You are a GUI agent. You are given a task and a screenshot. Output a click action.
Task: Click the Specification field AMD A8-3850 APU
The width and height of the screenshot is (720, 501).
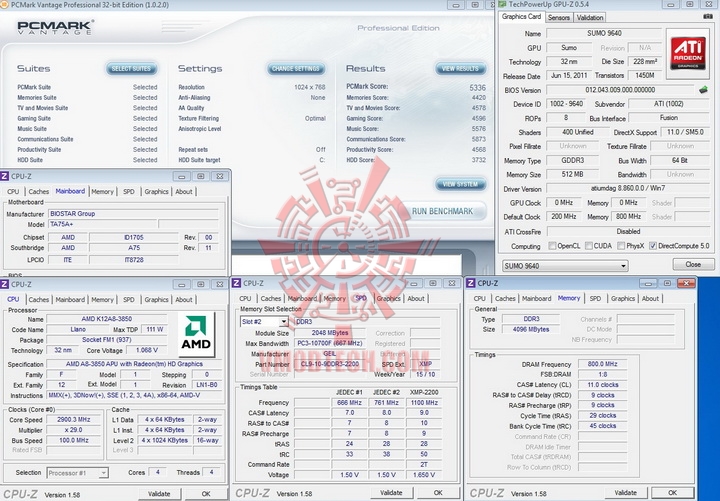(x=134, y=364)
